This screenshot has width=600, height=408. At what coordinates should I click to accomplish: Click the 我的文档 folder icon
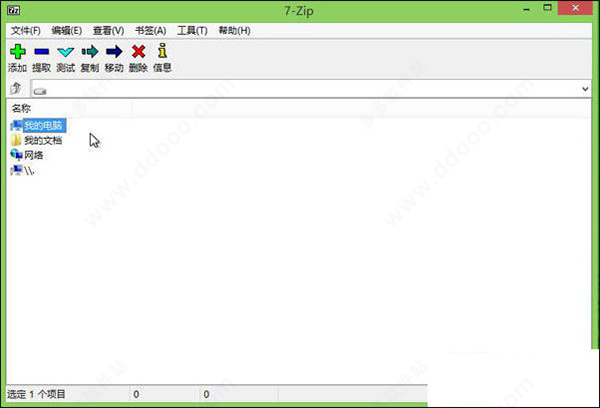(16, 140)
